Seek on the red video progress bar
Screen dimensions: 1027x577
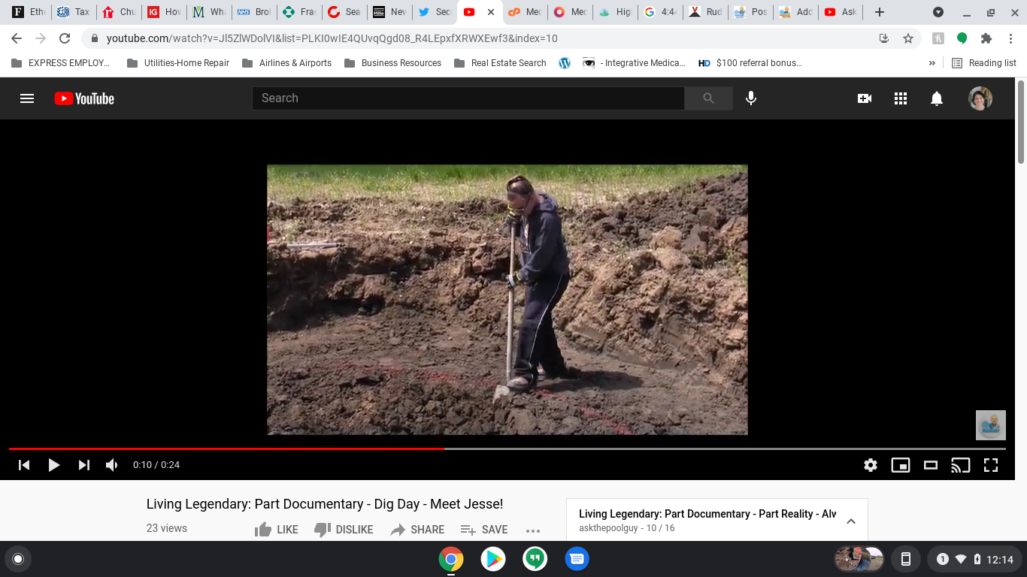300,449
